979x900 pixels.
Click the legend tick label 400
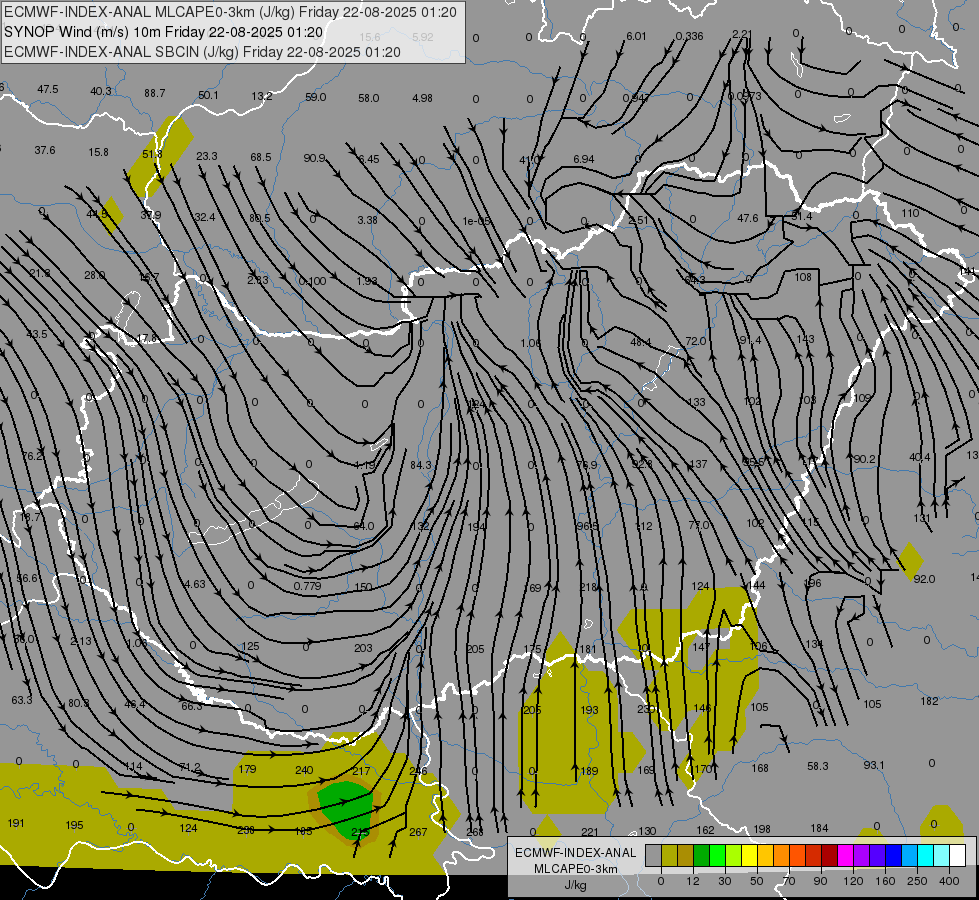click(x=948, y=881)
